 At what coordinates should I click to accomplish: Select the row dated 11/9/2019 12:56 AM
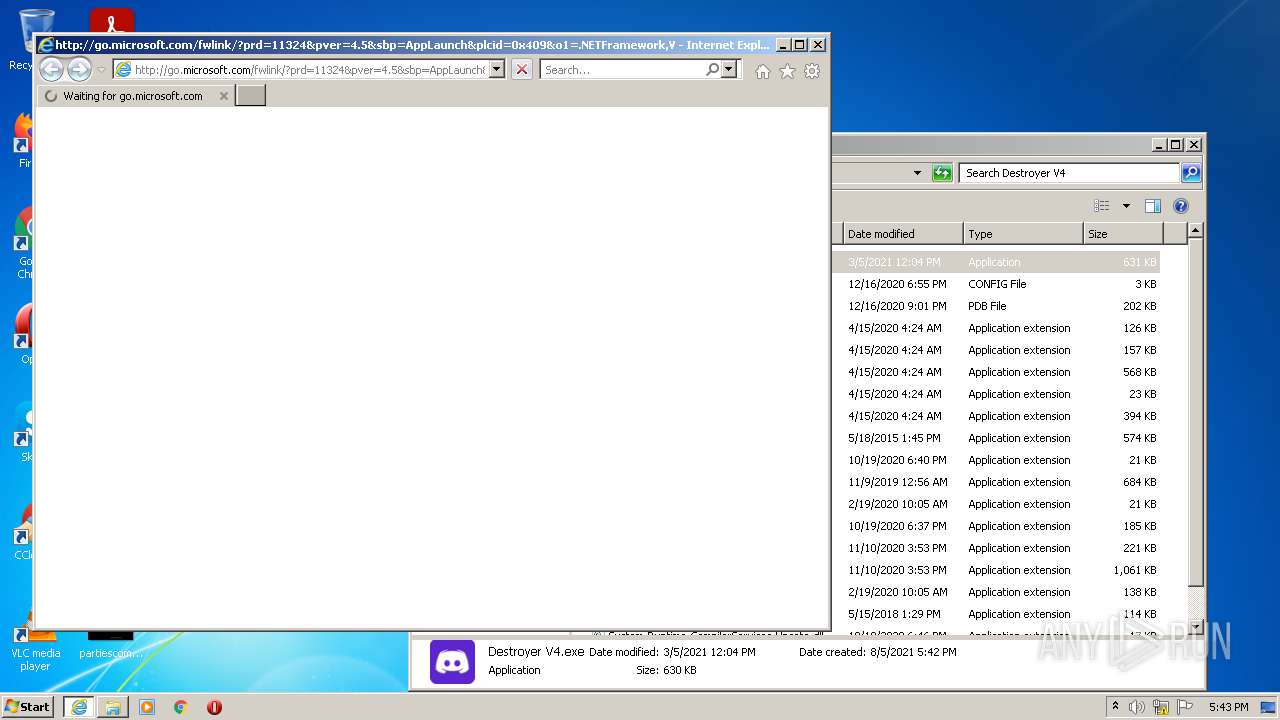(996, 482)
